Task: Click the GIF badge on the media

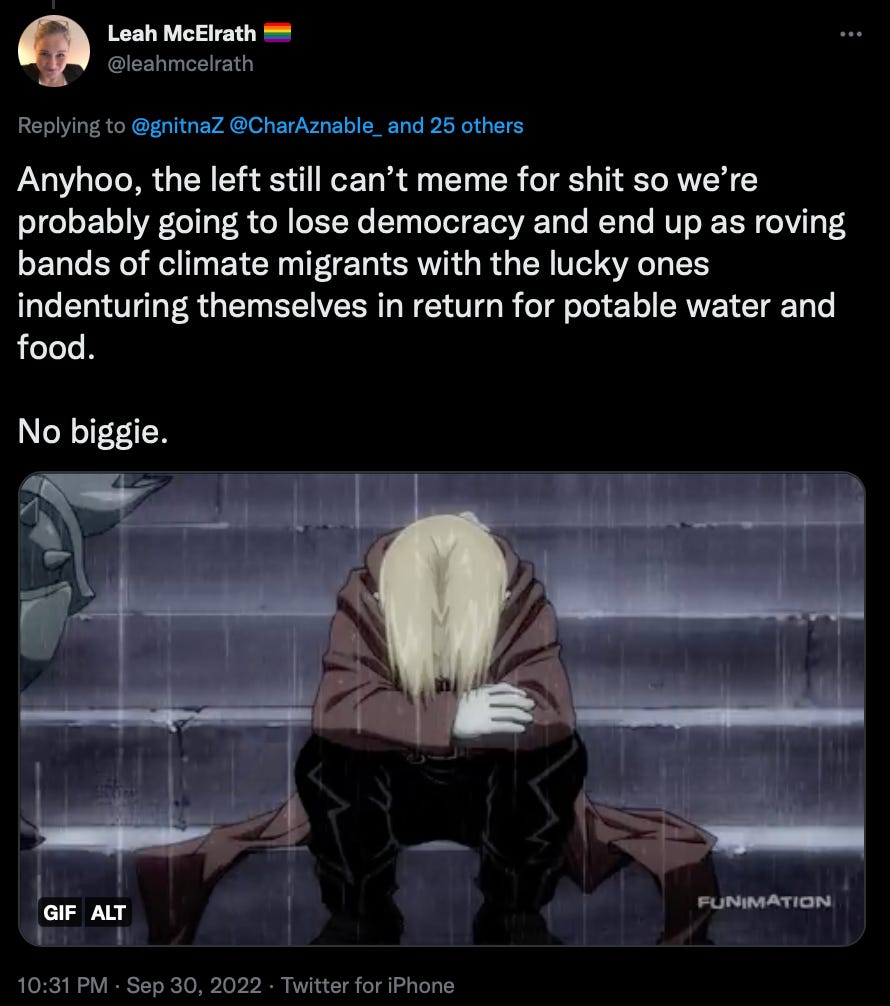Action: (60, 912)
